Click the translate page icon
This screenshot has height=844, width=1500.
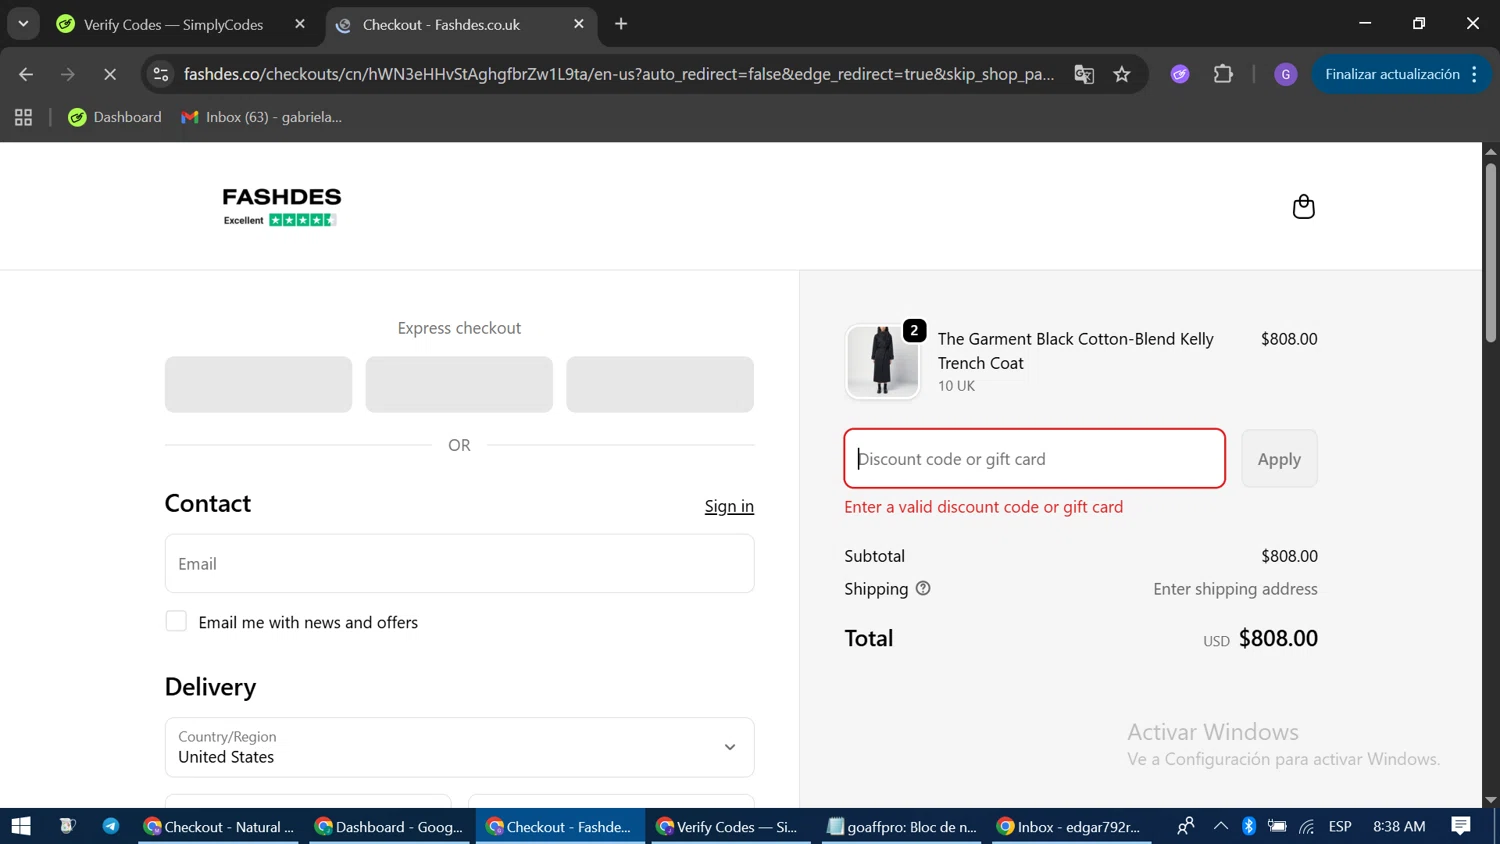coord(1084,74)
